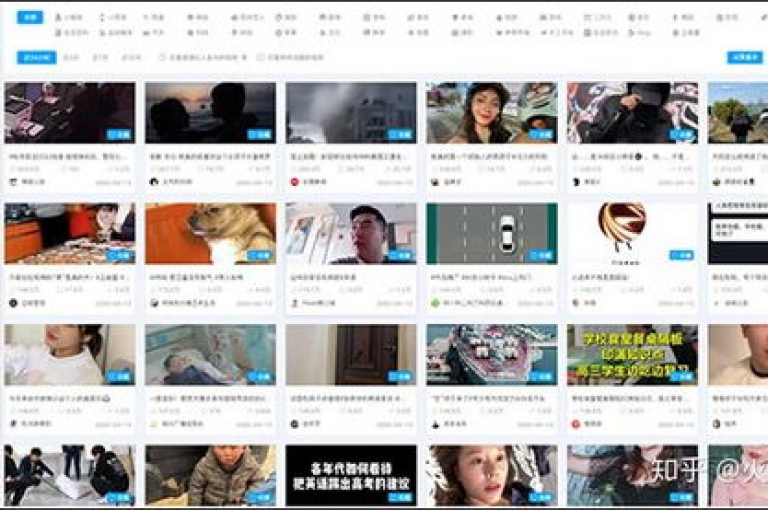Click blue badge on wooden door thumbnail
Screen dimensions: 768x510
click(x=401, y=376)
